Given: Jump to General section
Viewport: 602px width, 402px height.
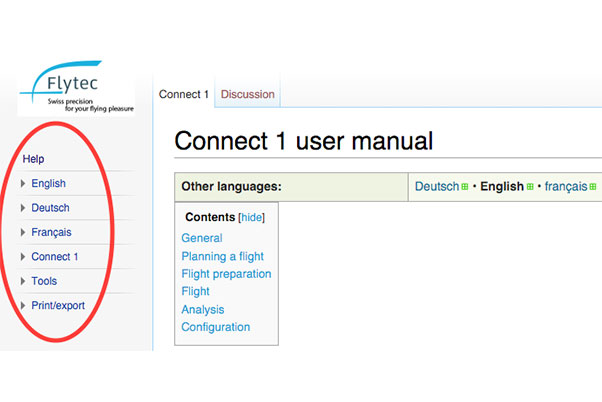Looking at the screenshot, I should point(202,238).
